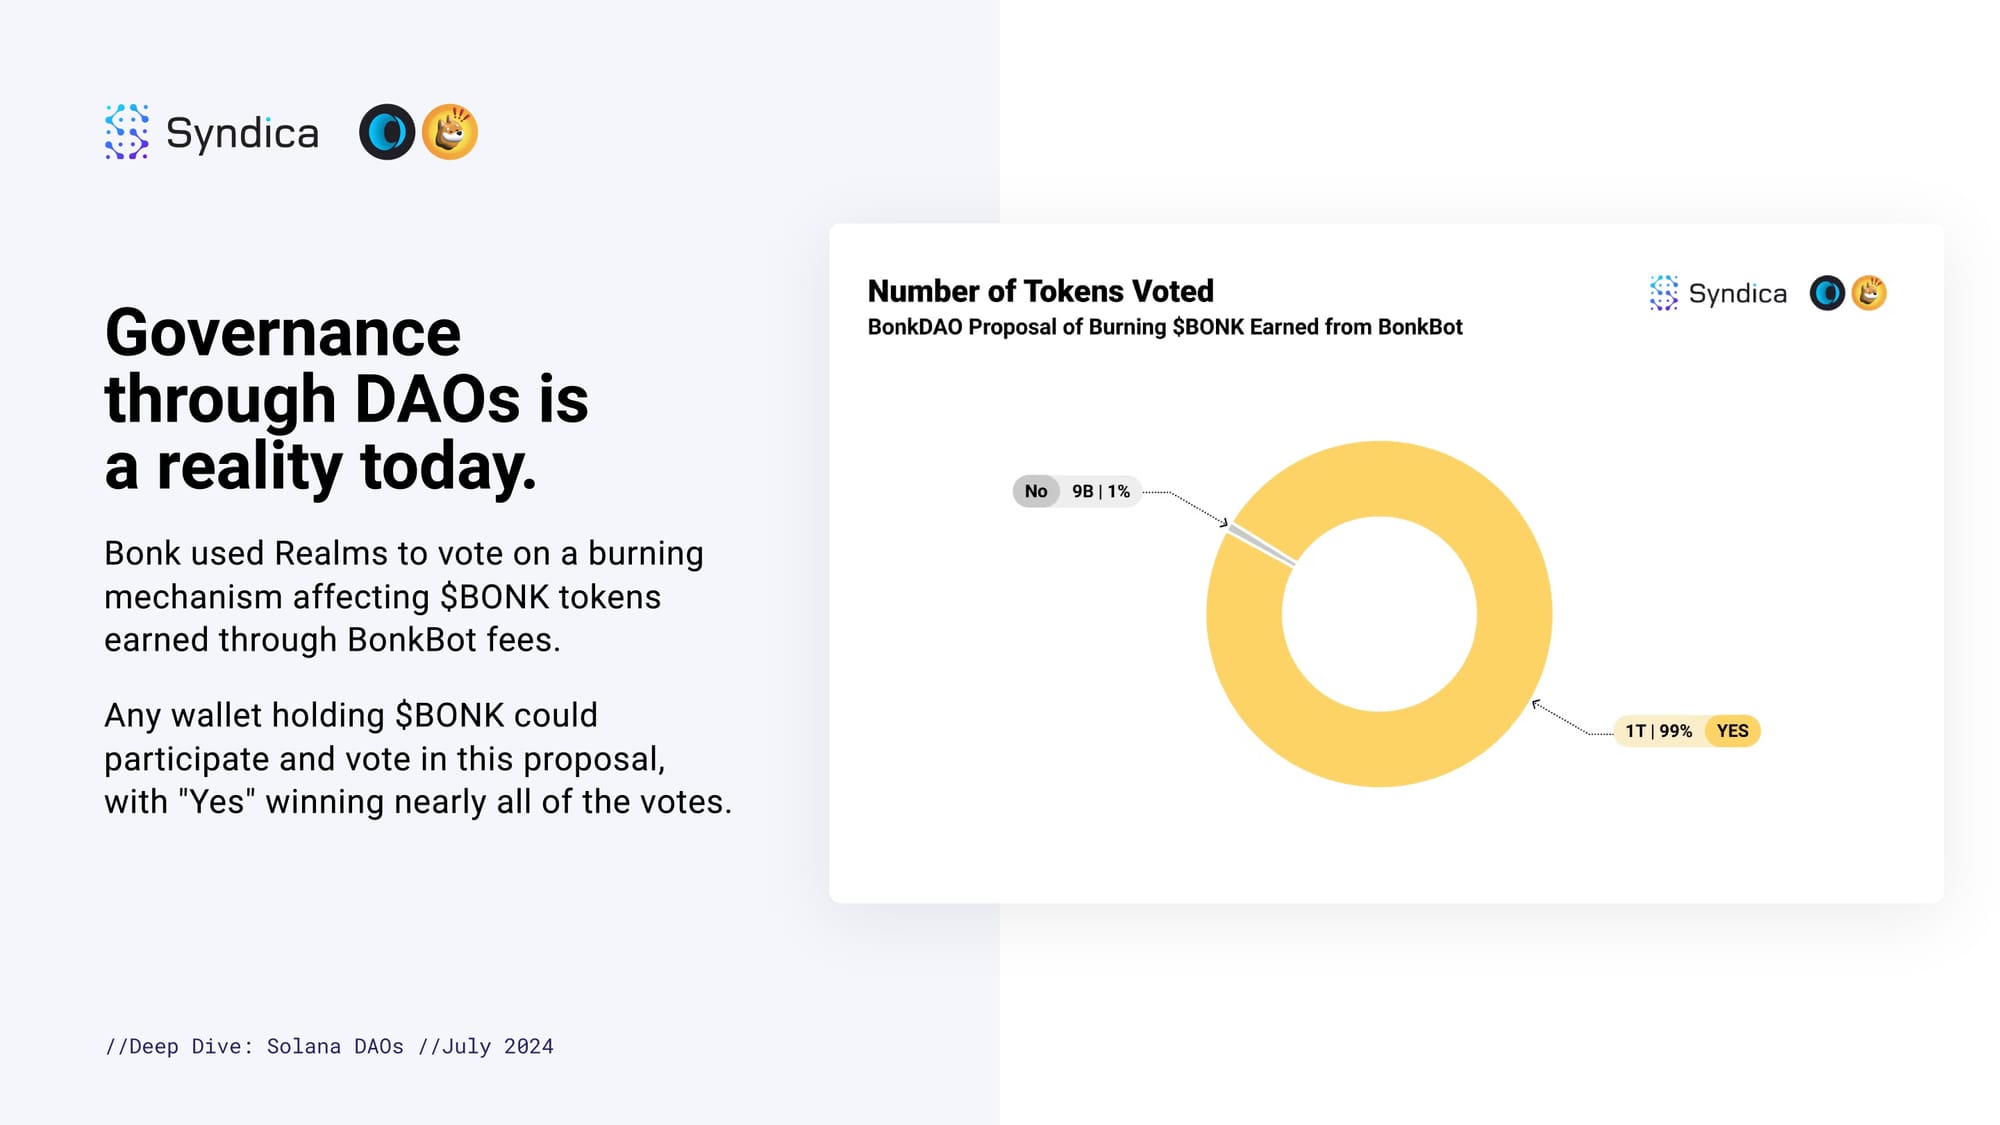Viewport: 2000px width, 1125px height.
Task: Click the Syndica wordmark inside the chart card
Action: pyautogui.click(x=1737, y=294)
